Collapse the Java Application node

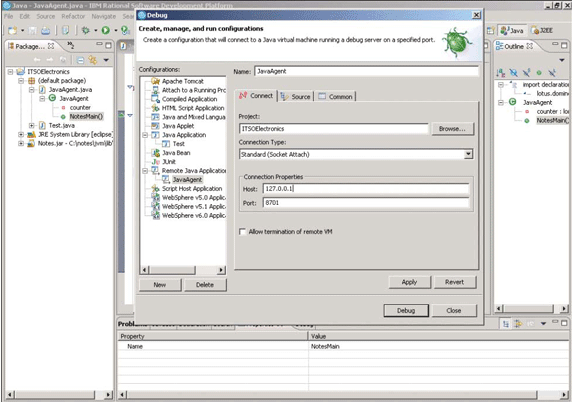tap(145, 135)
